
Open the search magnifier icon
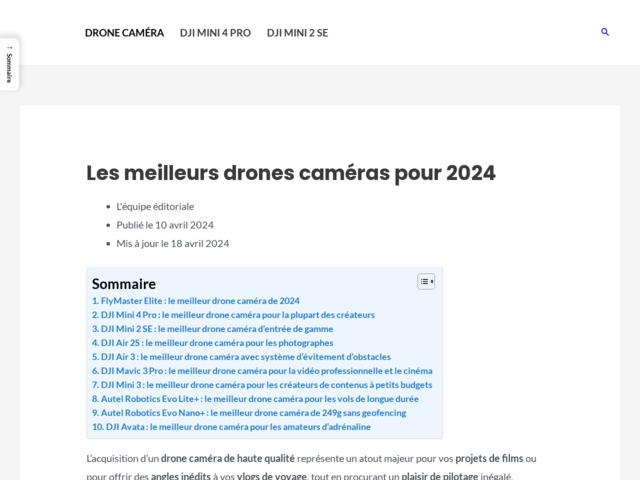(605, 32)
